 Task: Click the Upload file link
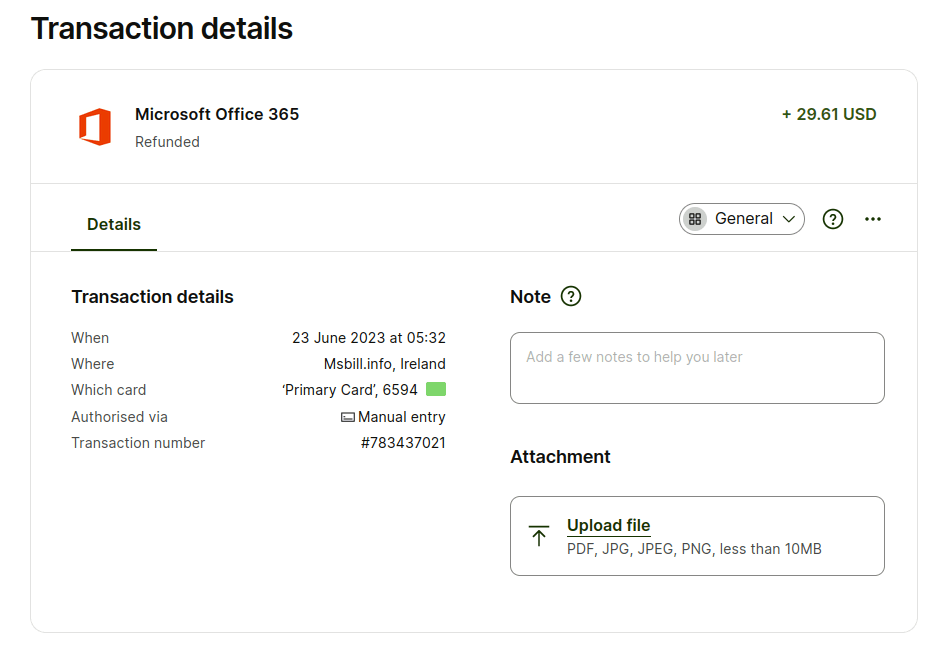tap(609, 525)
